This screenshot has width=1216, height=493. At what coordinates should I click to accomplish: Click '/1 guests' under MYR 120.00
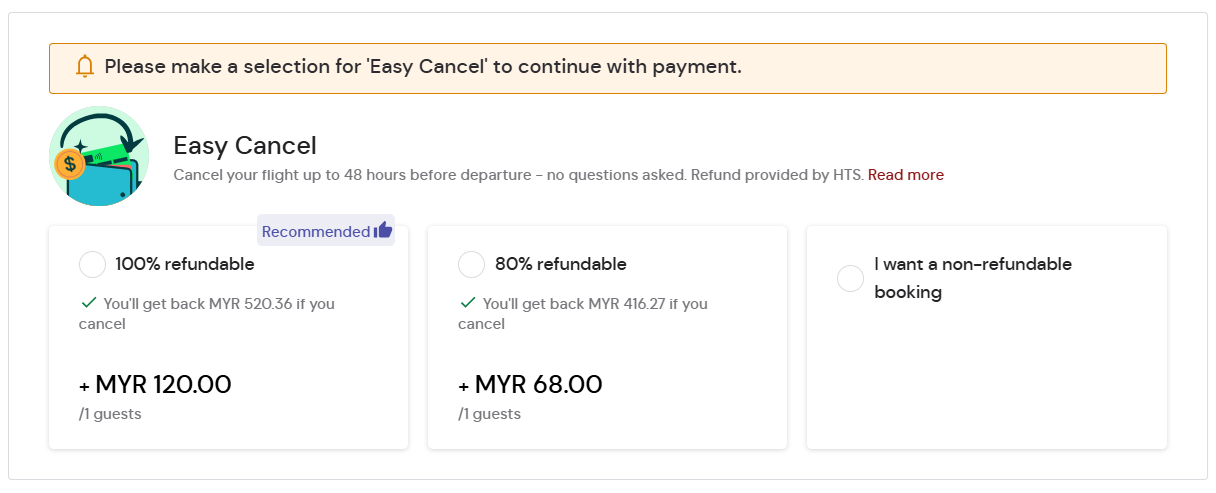click(110, 414)
